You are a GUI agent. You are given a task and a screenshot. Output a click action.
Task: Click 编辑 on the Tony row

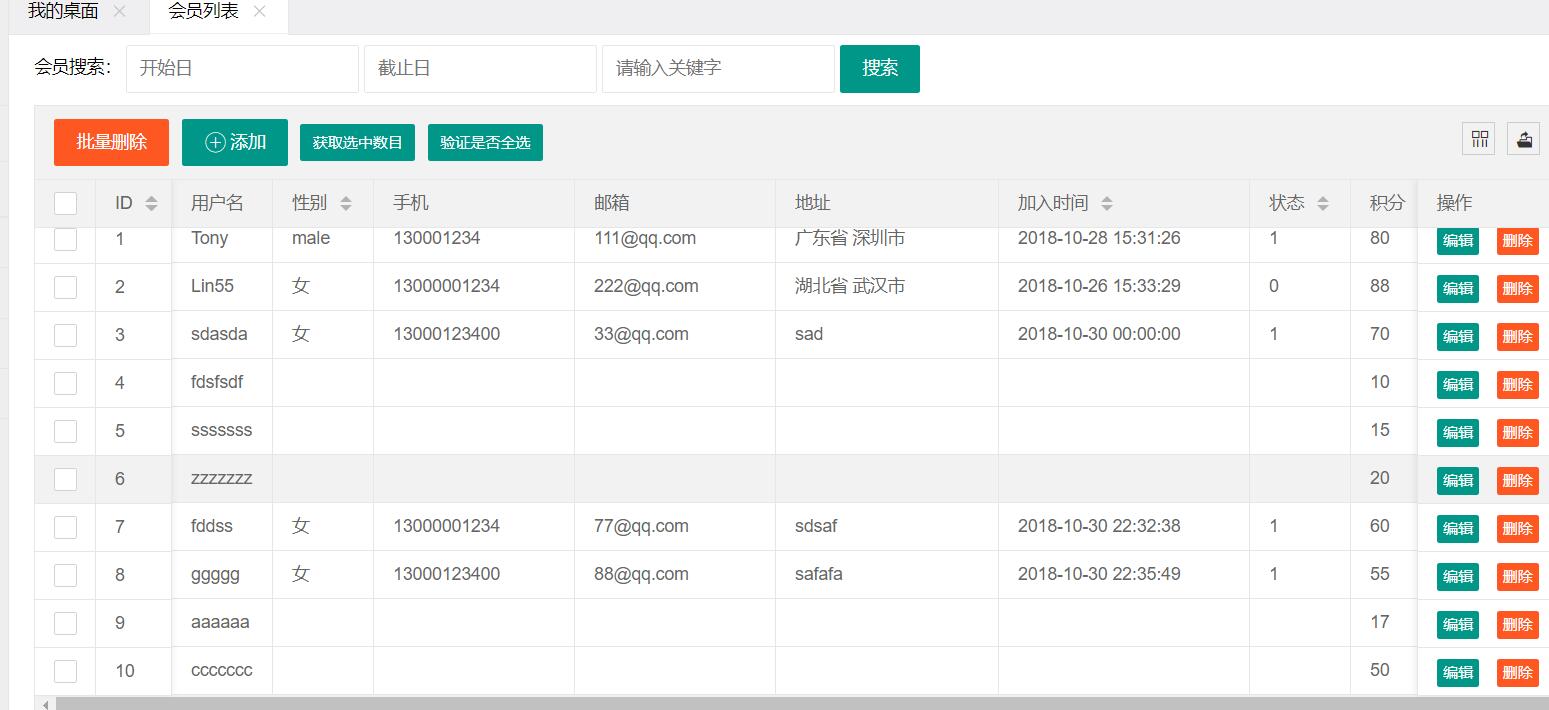pyautogui.click(x=1457, y=240)
